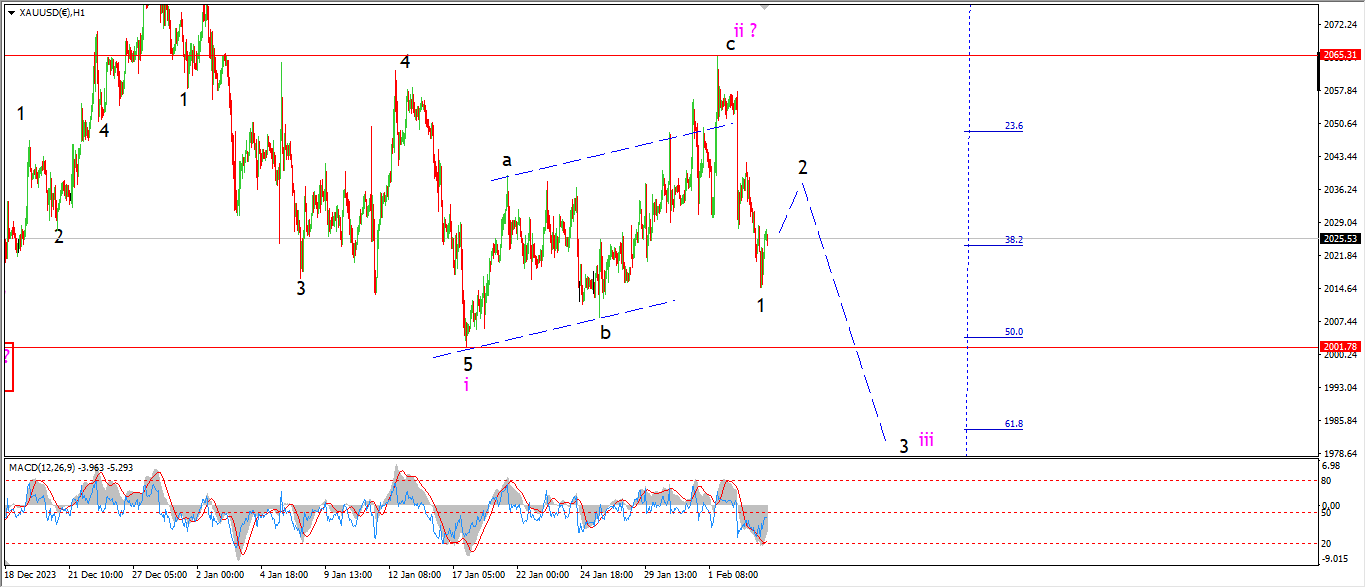The height and width of the screenshot is (588, 1366).
Task: Click the 61.8 Fibonacci level label
Action: 1013,424
